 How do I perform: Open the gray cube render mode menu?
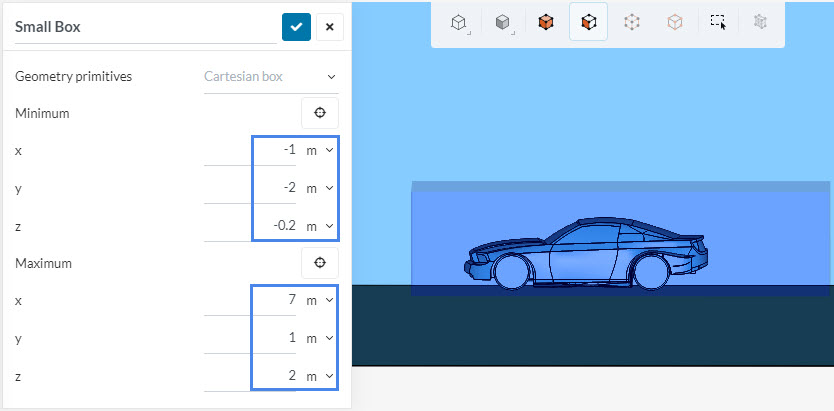[x=503, y=22]
